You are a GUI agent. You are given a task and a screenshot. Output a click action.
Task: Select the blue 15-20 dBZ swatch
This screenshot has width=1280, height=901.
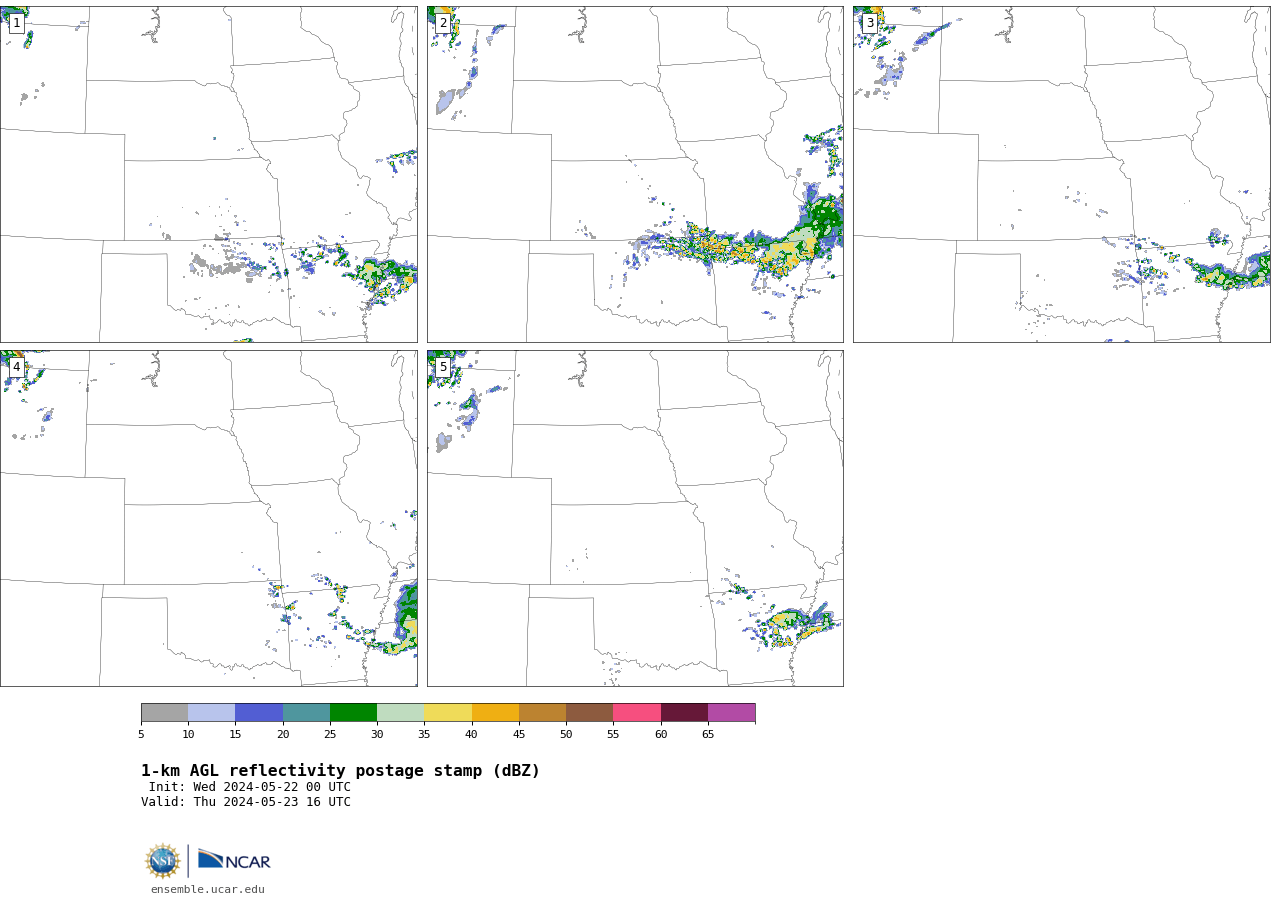[x=259, y=713]
